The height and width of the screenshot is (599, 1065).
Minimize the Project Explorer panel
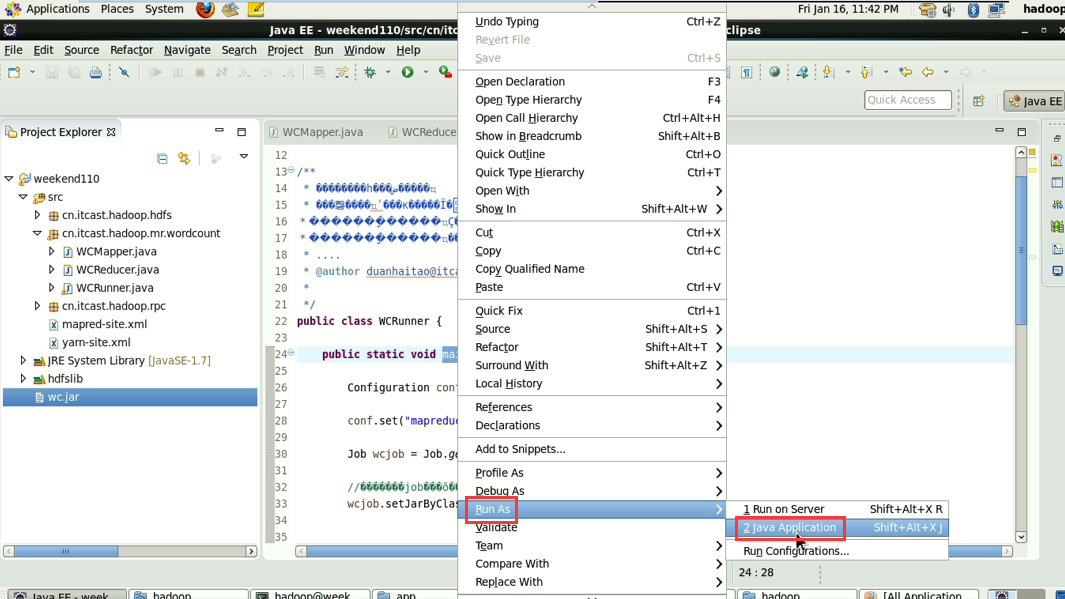click(x=219, y=130)
